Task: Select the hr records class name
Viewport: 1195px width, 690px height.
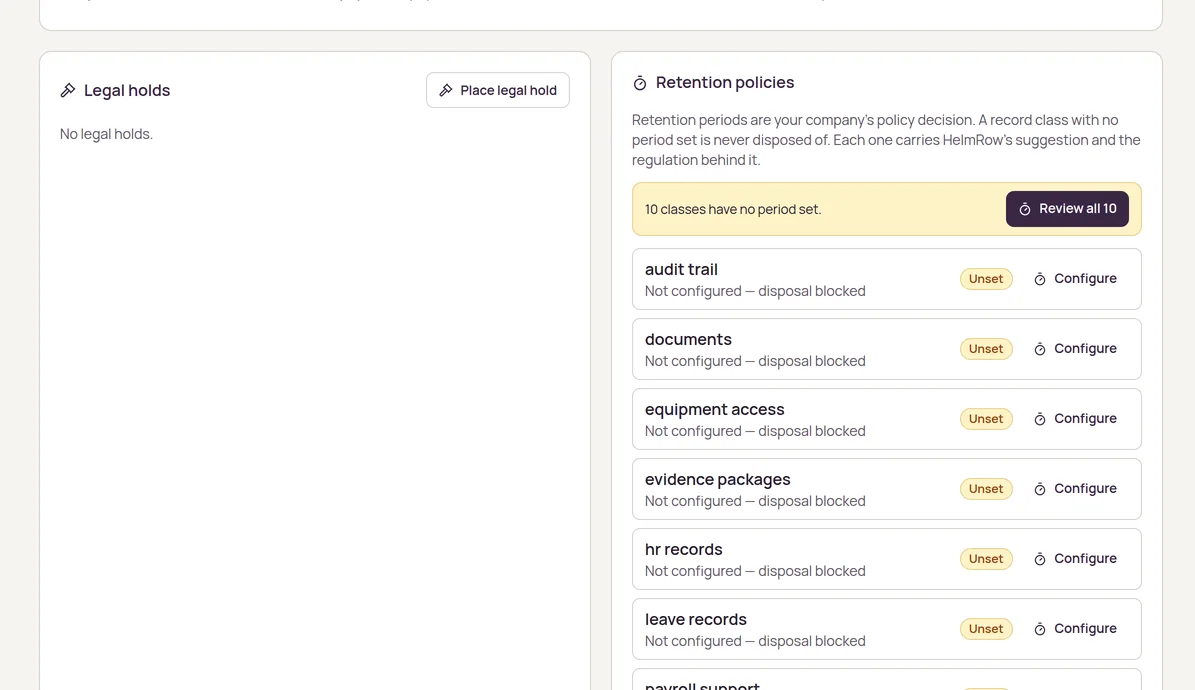Action: pos(684,550)
